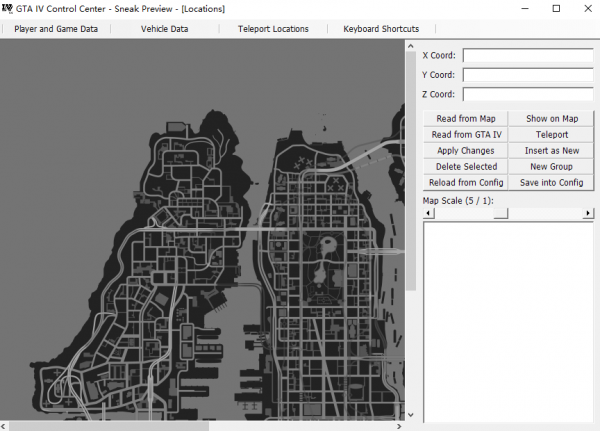Select the Z Coord input field

click(528, 95)
